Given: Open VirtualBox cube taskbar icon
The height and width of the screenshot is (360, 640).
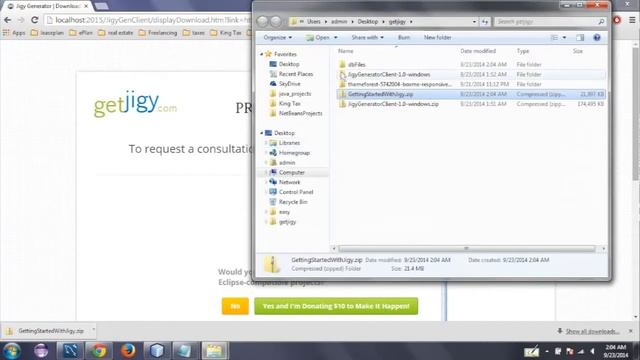Looking at the screenshot, I should click(157, 351).
